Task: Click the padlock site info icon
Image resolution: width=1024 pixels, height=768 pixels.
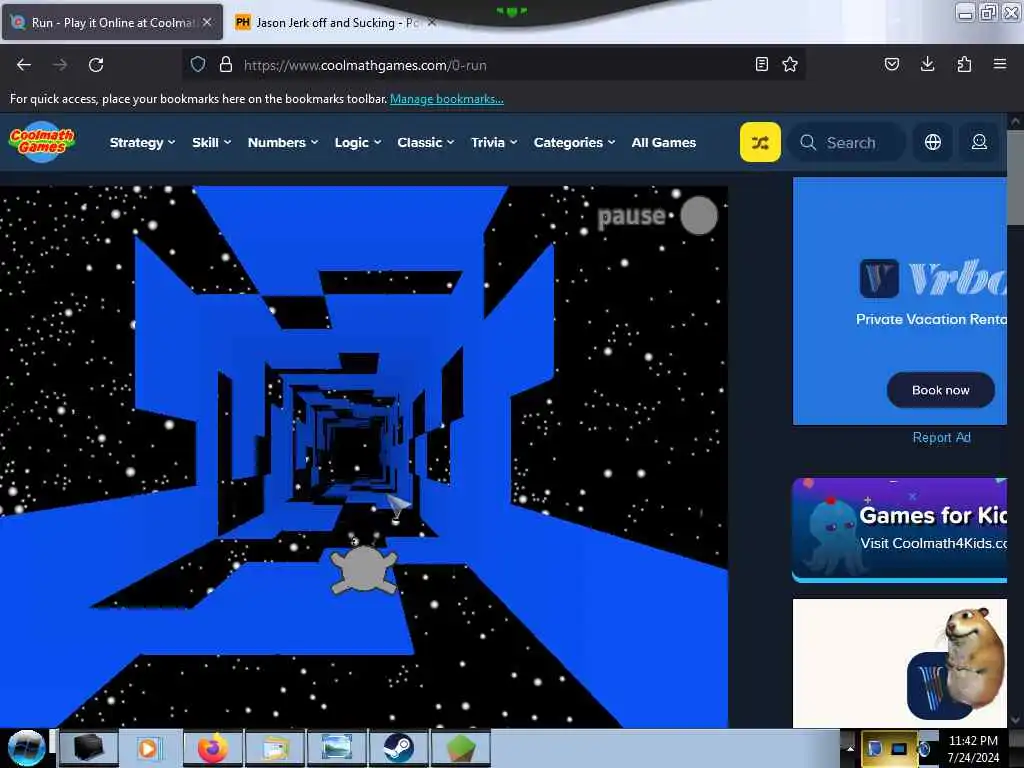Action: click(x=226, y=65)
